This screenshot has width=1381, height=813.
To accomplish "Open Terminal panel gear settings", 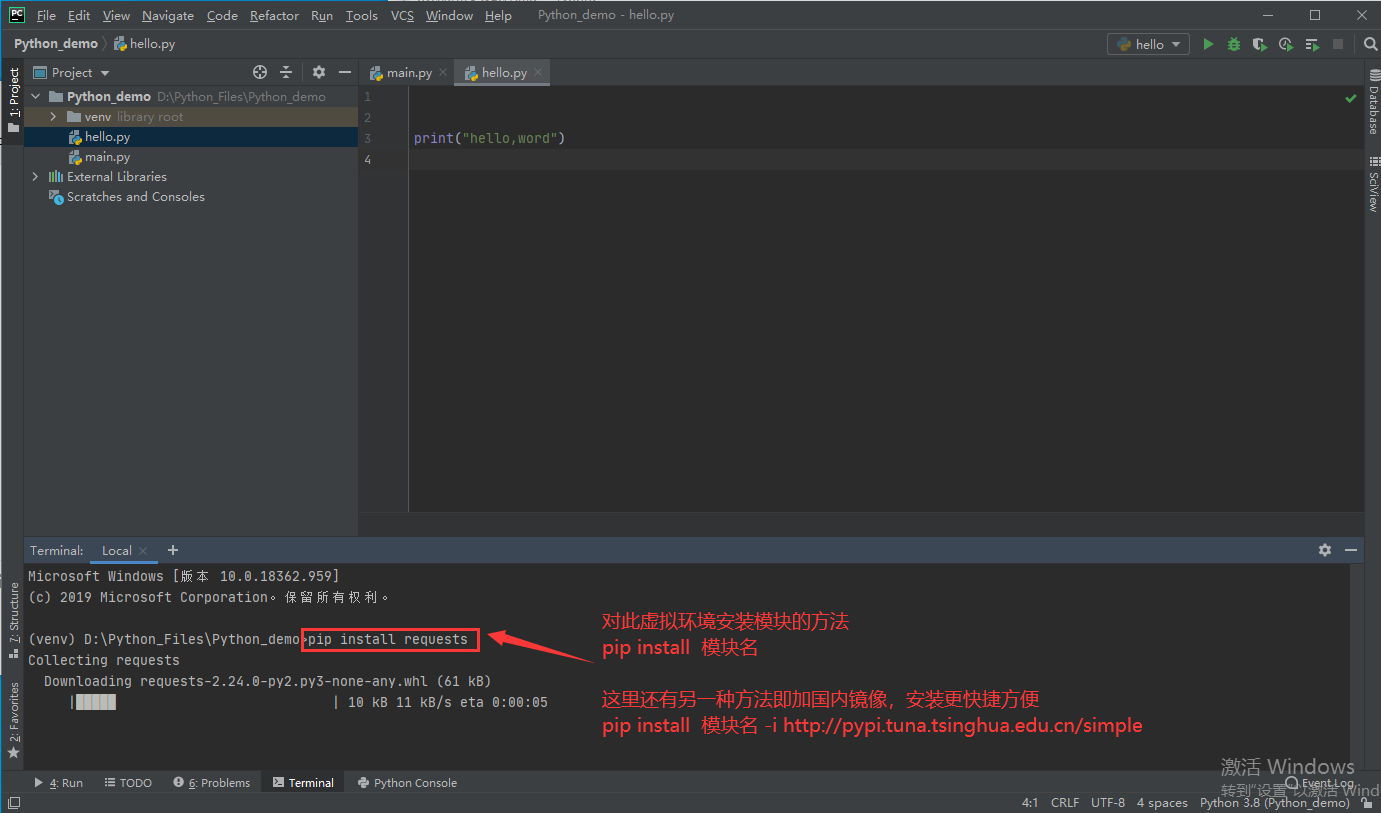I will point(1325,550).
